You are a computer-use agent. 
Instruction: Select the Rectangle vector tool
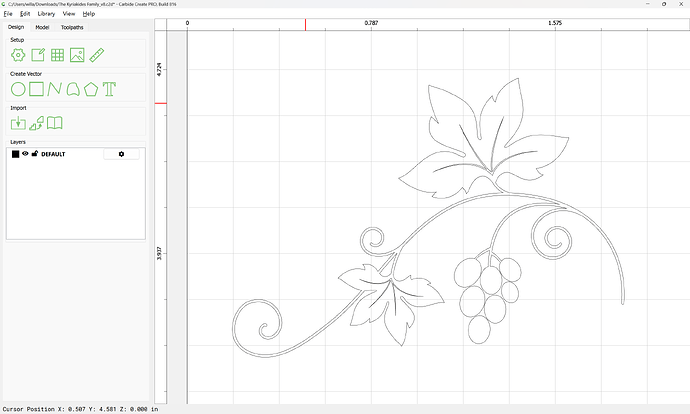click(36, 89)
